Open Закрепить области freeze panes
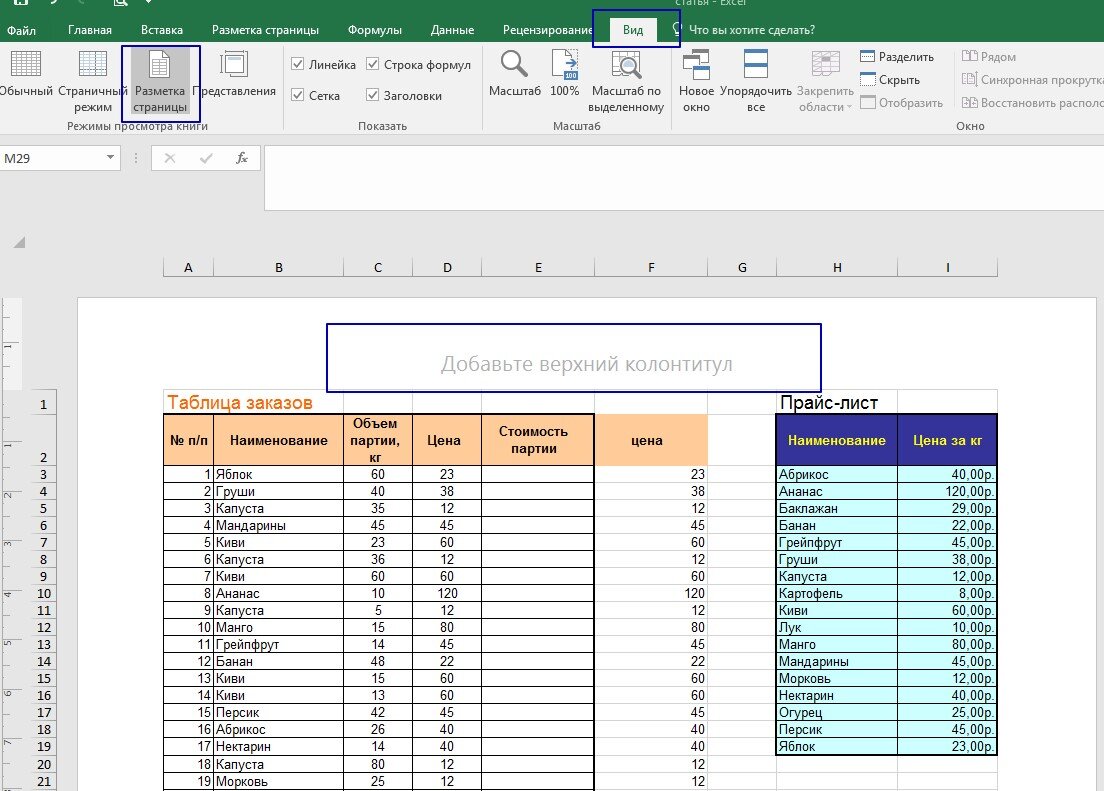This screenshot has height=791, width=1104. point(825,82)
